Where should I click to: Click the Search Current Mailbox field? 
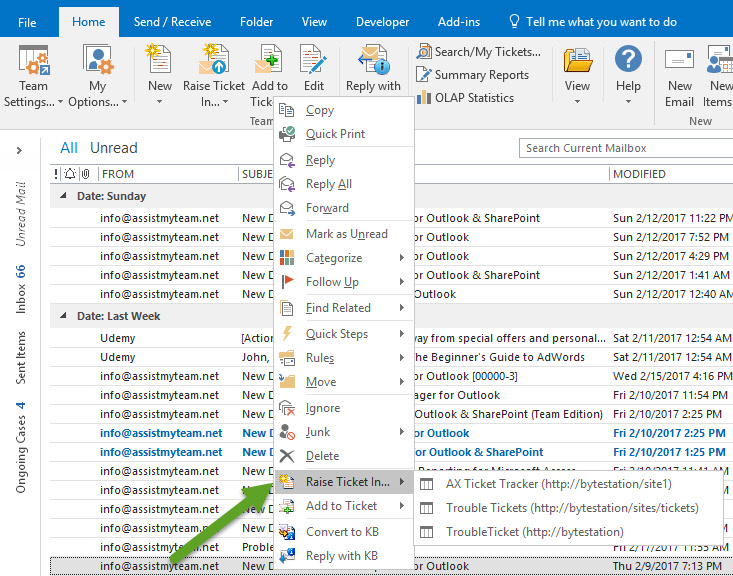[x=625, y=148]
